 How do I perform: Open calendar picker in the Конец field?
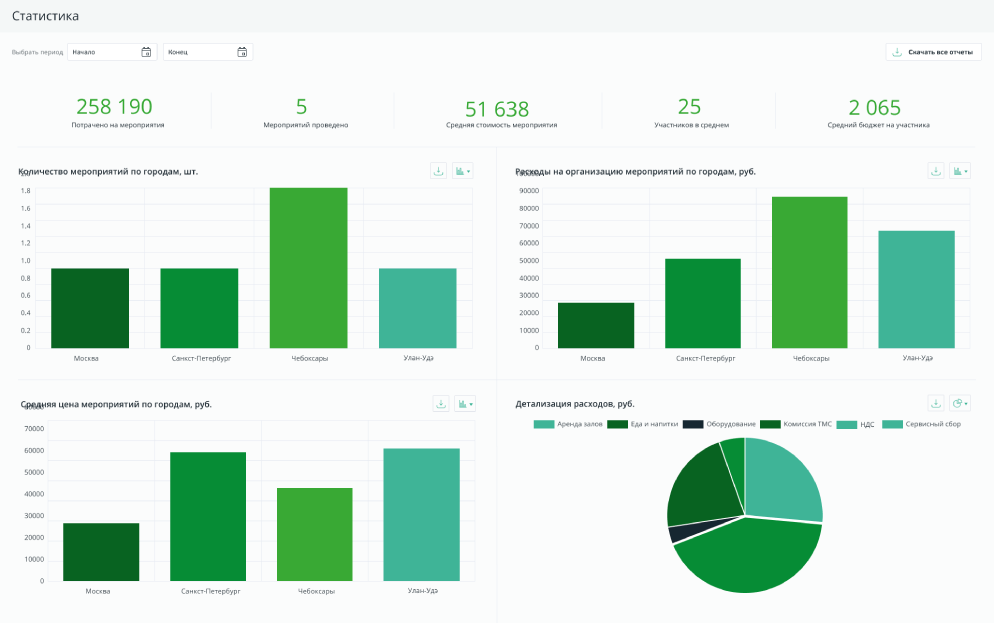(x=242, y=52)
